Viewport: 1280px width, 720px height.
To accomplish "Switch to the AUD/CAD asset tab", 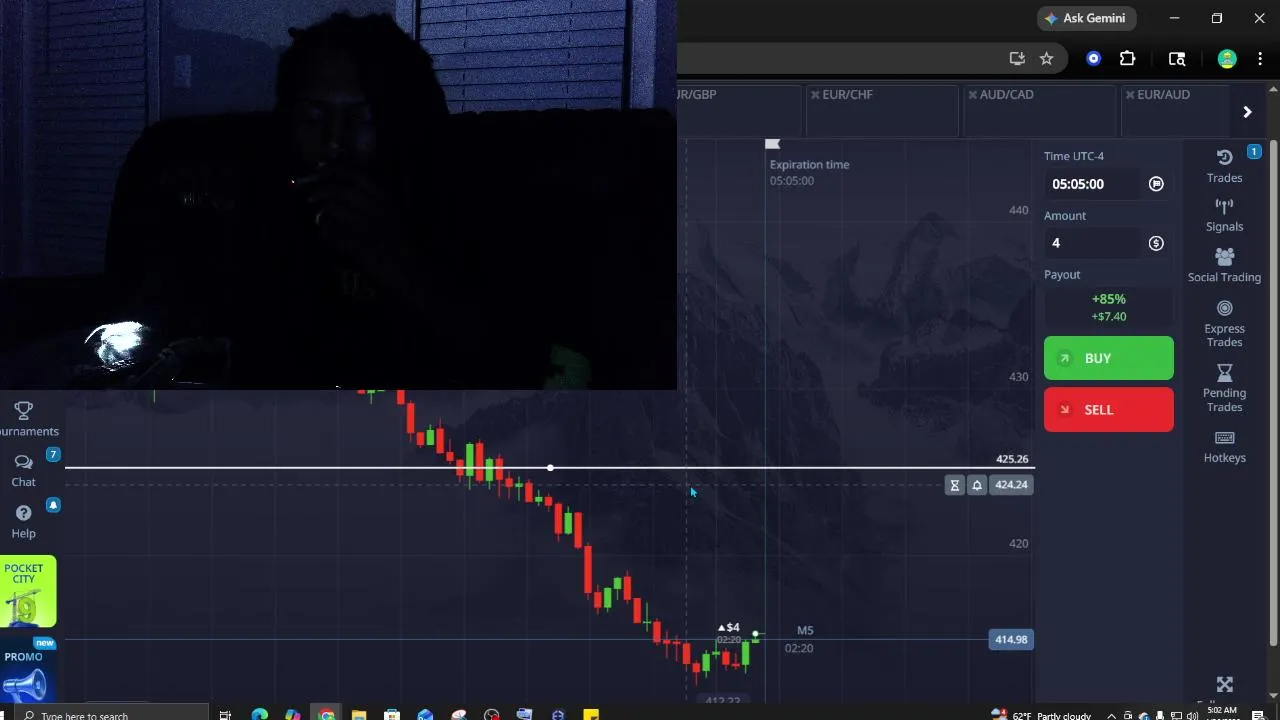I will (x=1040, y=110).
